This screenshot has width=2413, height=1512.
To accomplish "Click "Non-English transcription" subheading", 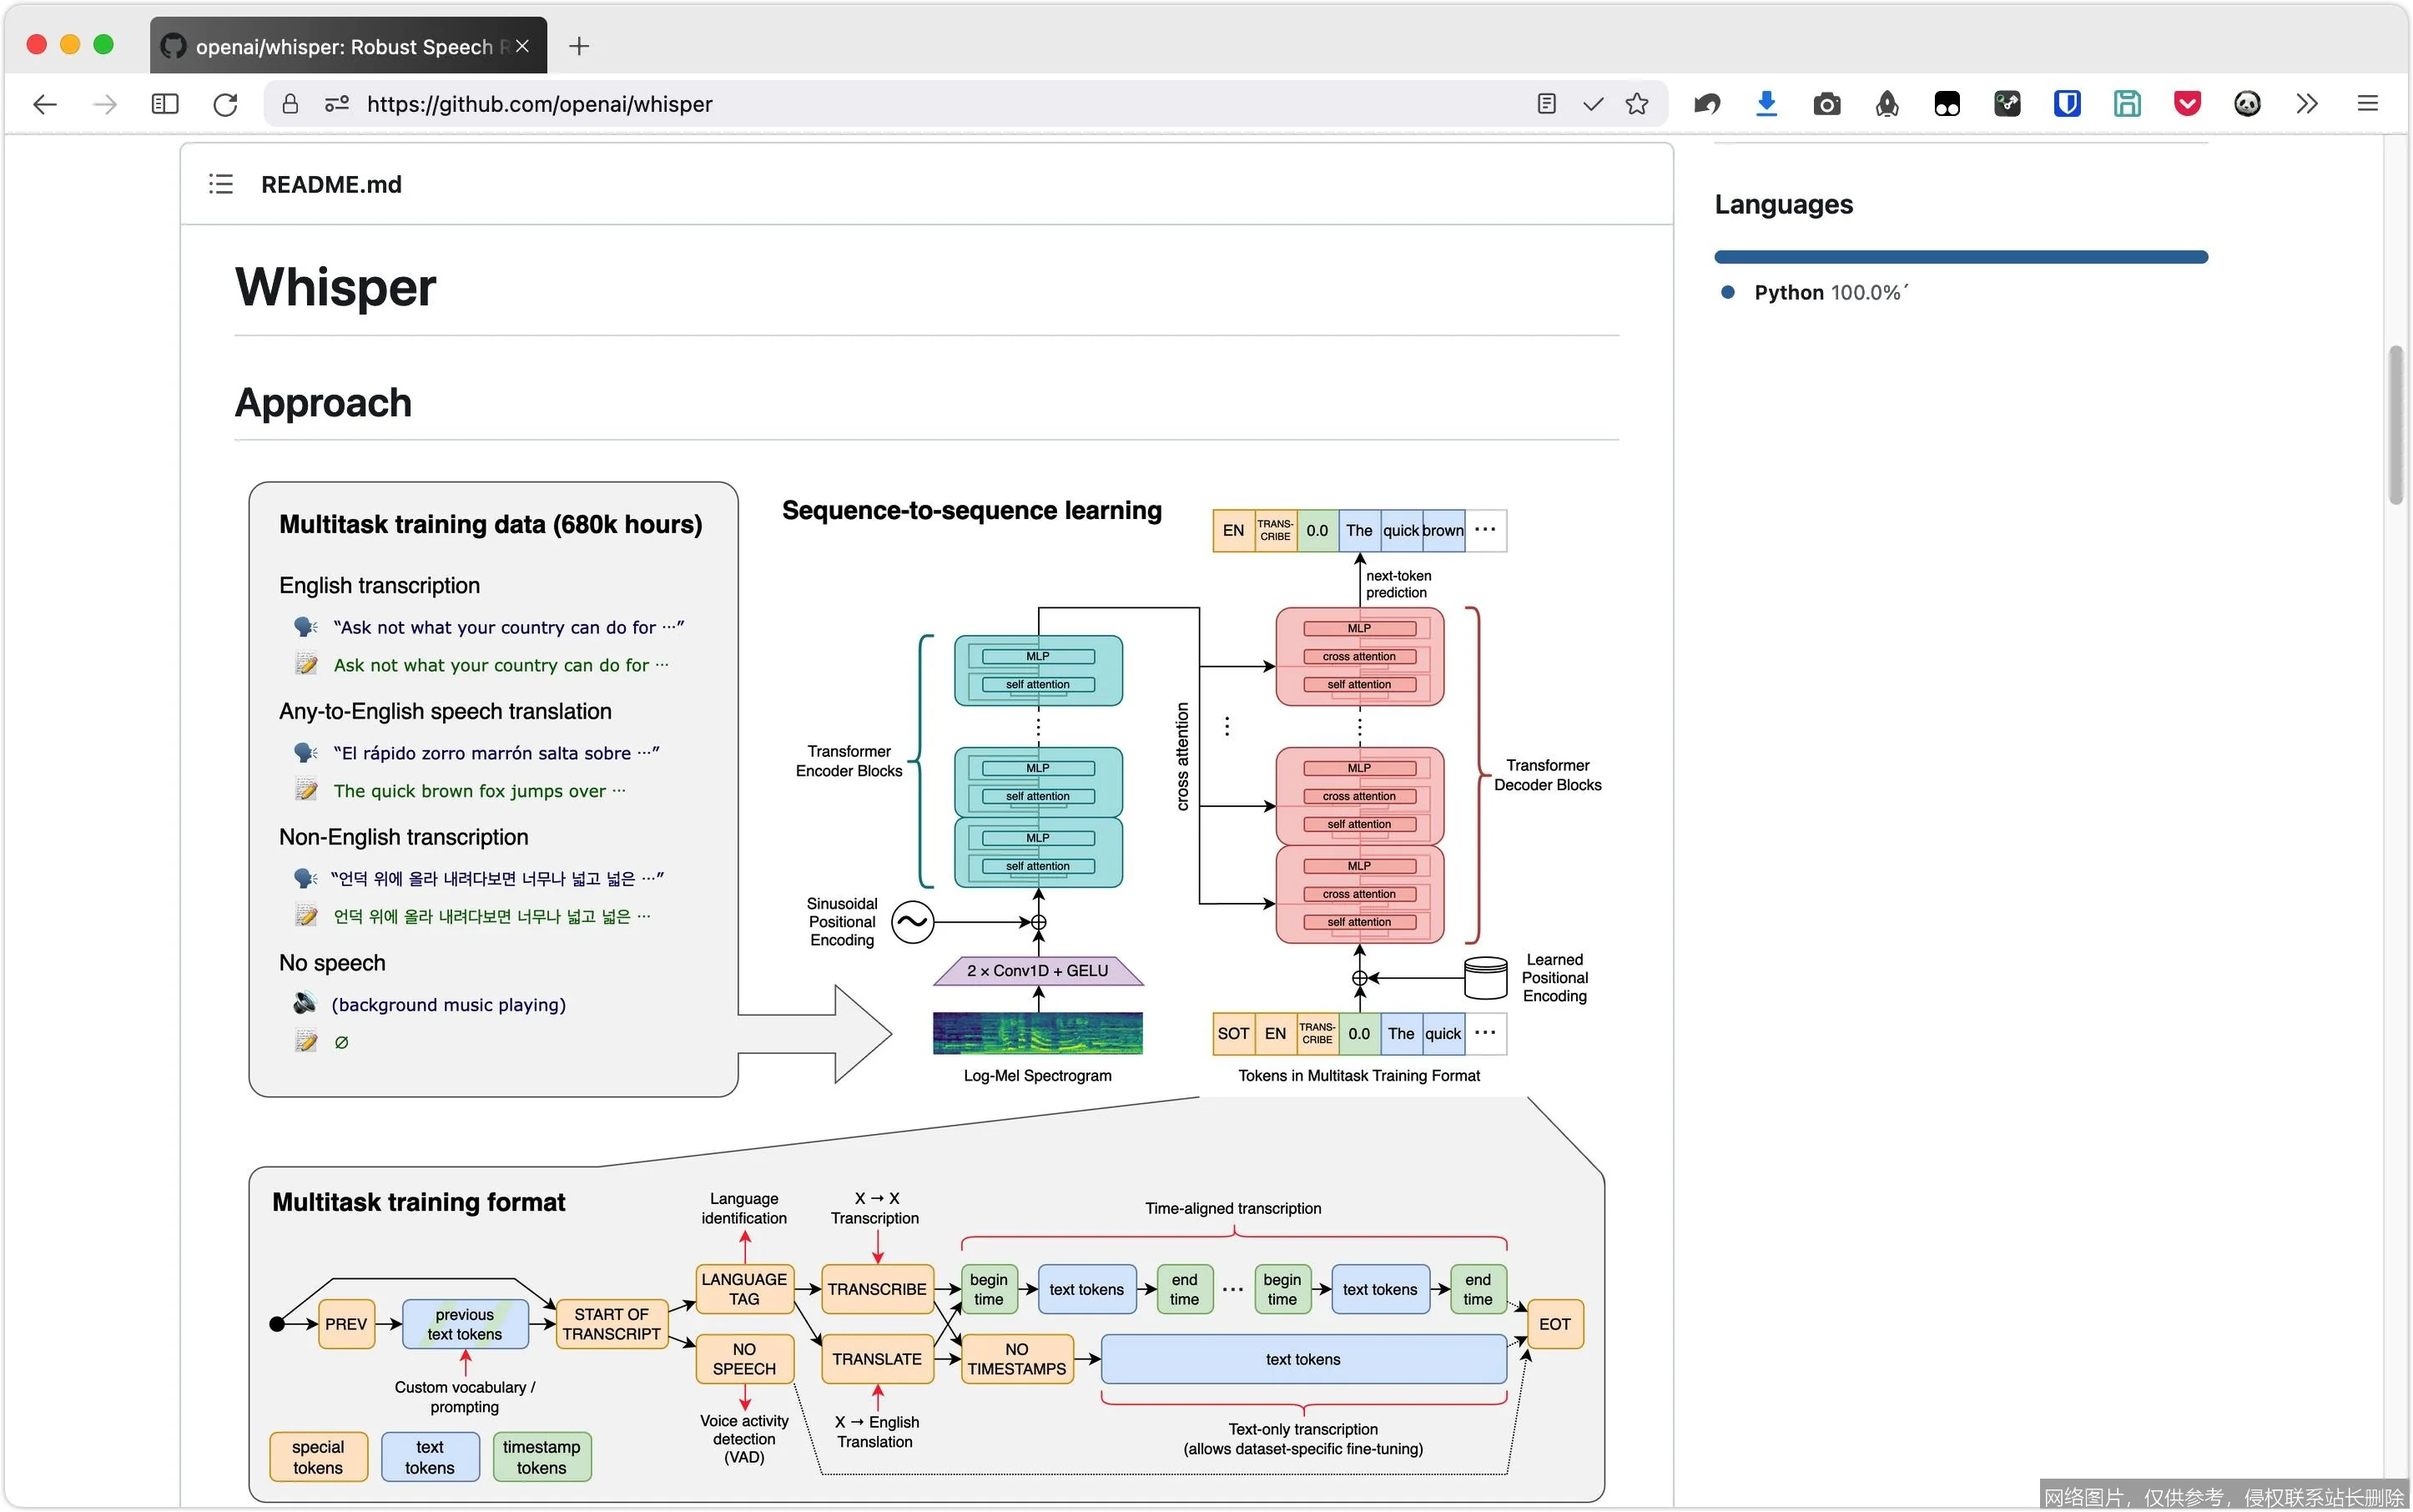I will click(x=403, y=837).
